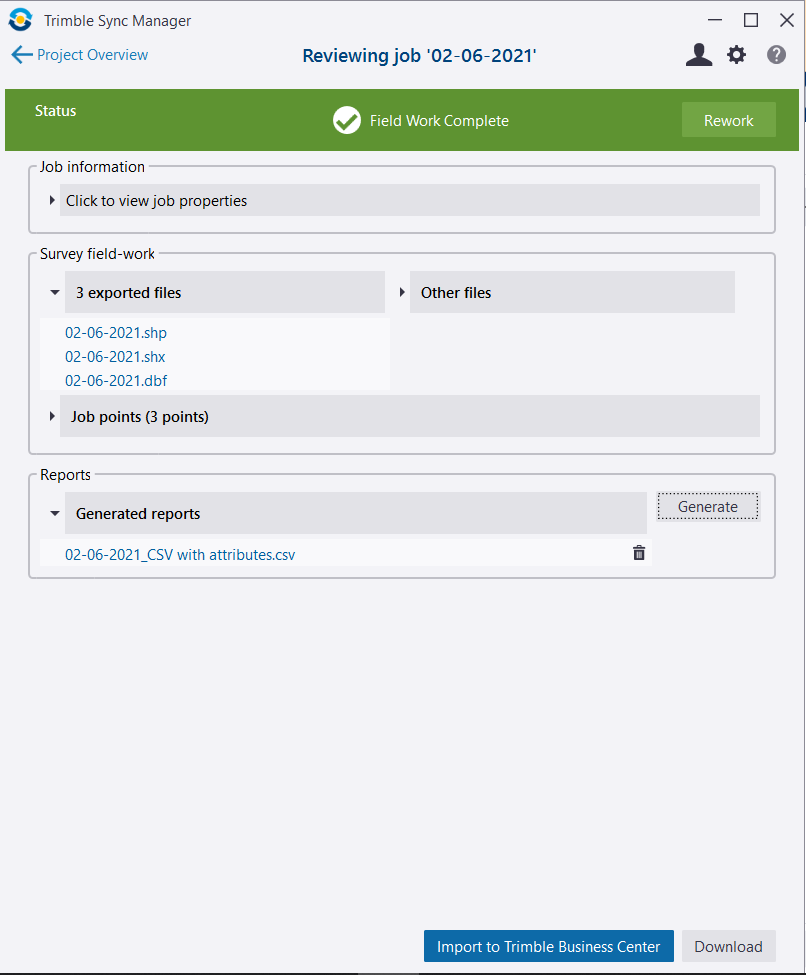Click Import to Trimble Business Center

click(x=549, y=946)
